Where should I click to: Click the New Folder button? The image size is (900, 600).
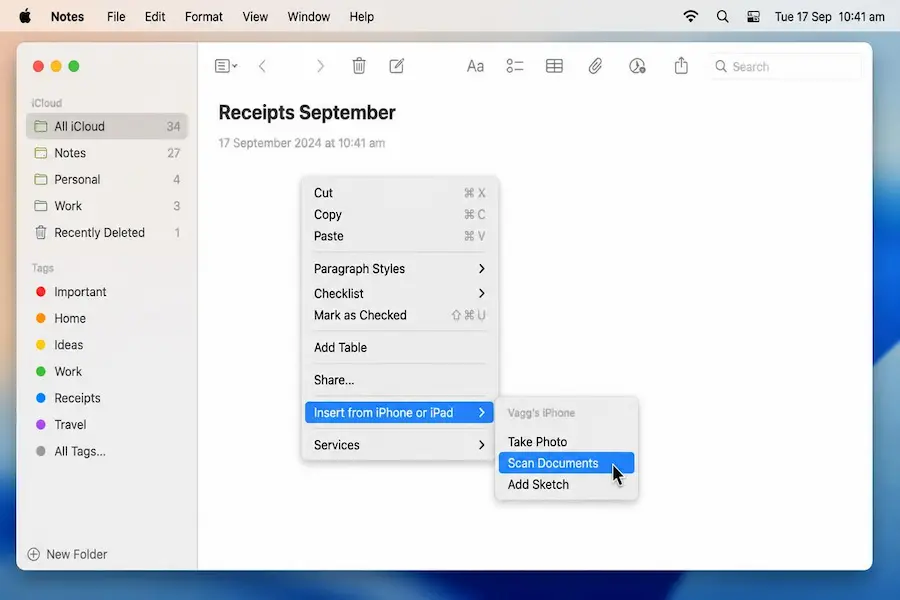[x=68, y=554]
